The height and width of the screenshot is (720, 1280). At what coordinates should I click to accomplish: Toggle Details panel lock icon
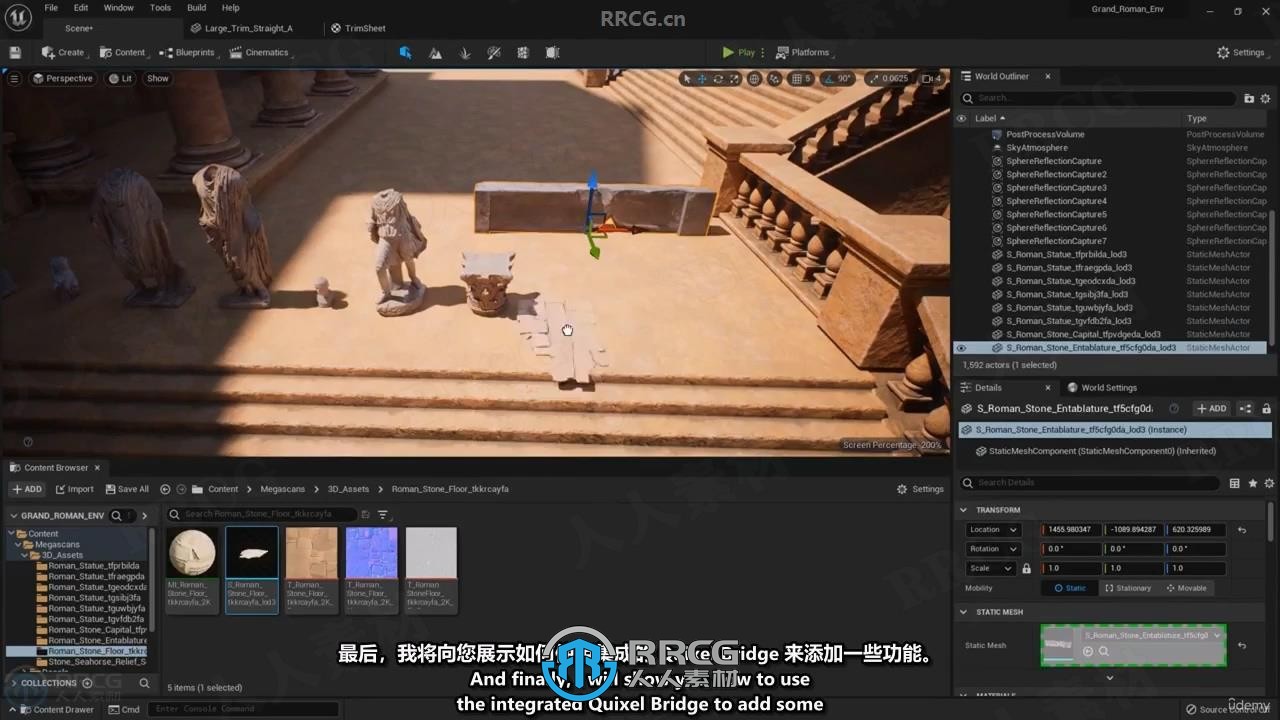click(x=1266, y=409)
